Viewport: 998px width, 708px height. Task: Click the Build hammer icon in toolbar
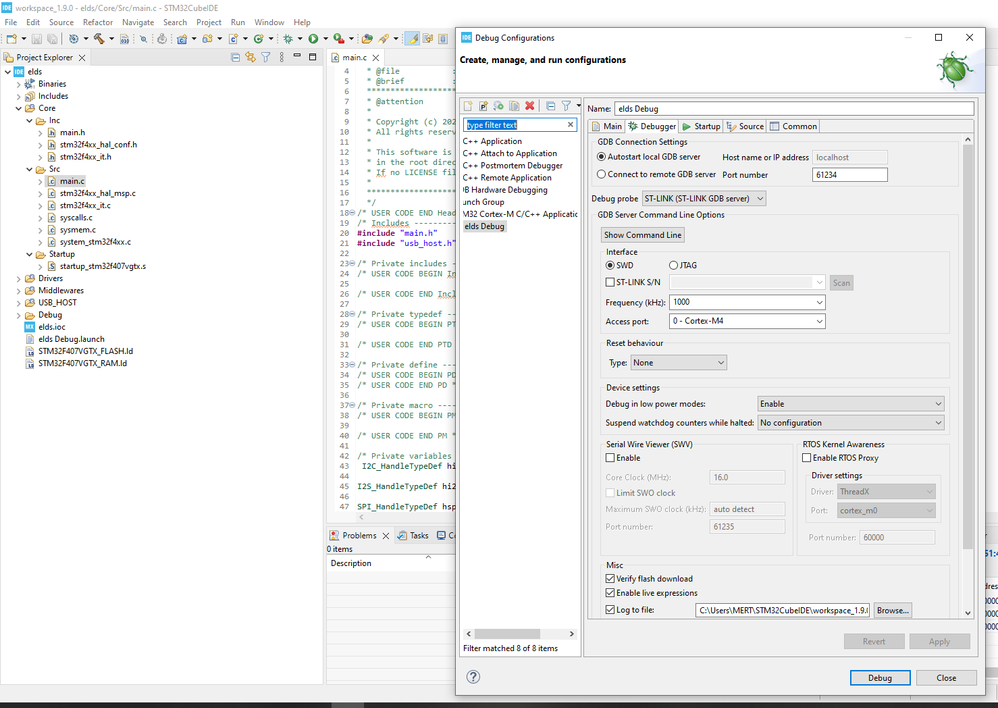click(99, 39)
